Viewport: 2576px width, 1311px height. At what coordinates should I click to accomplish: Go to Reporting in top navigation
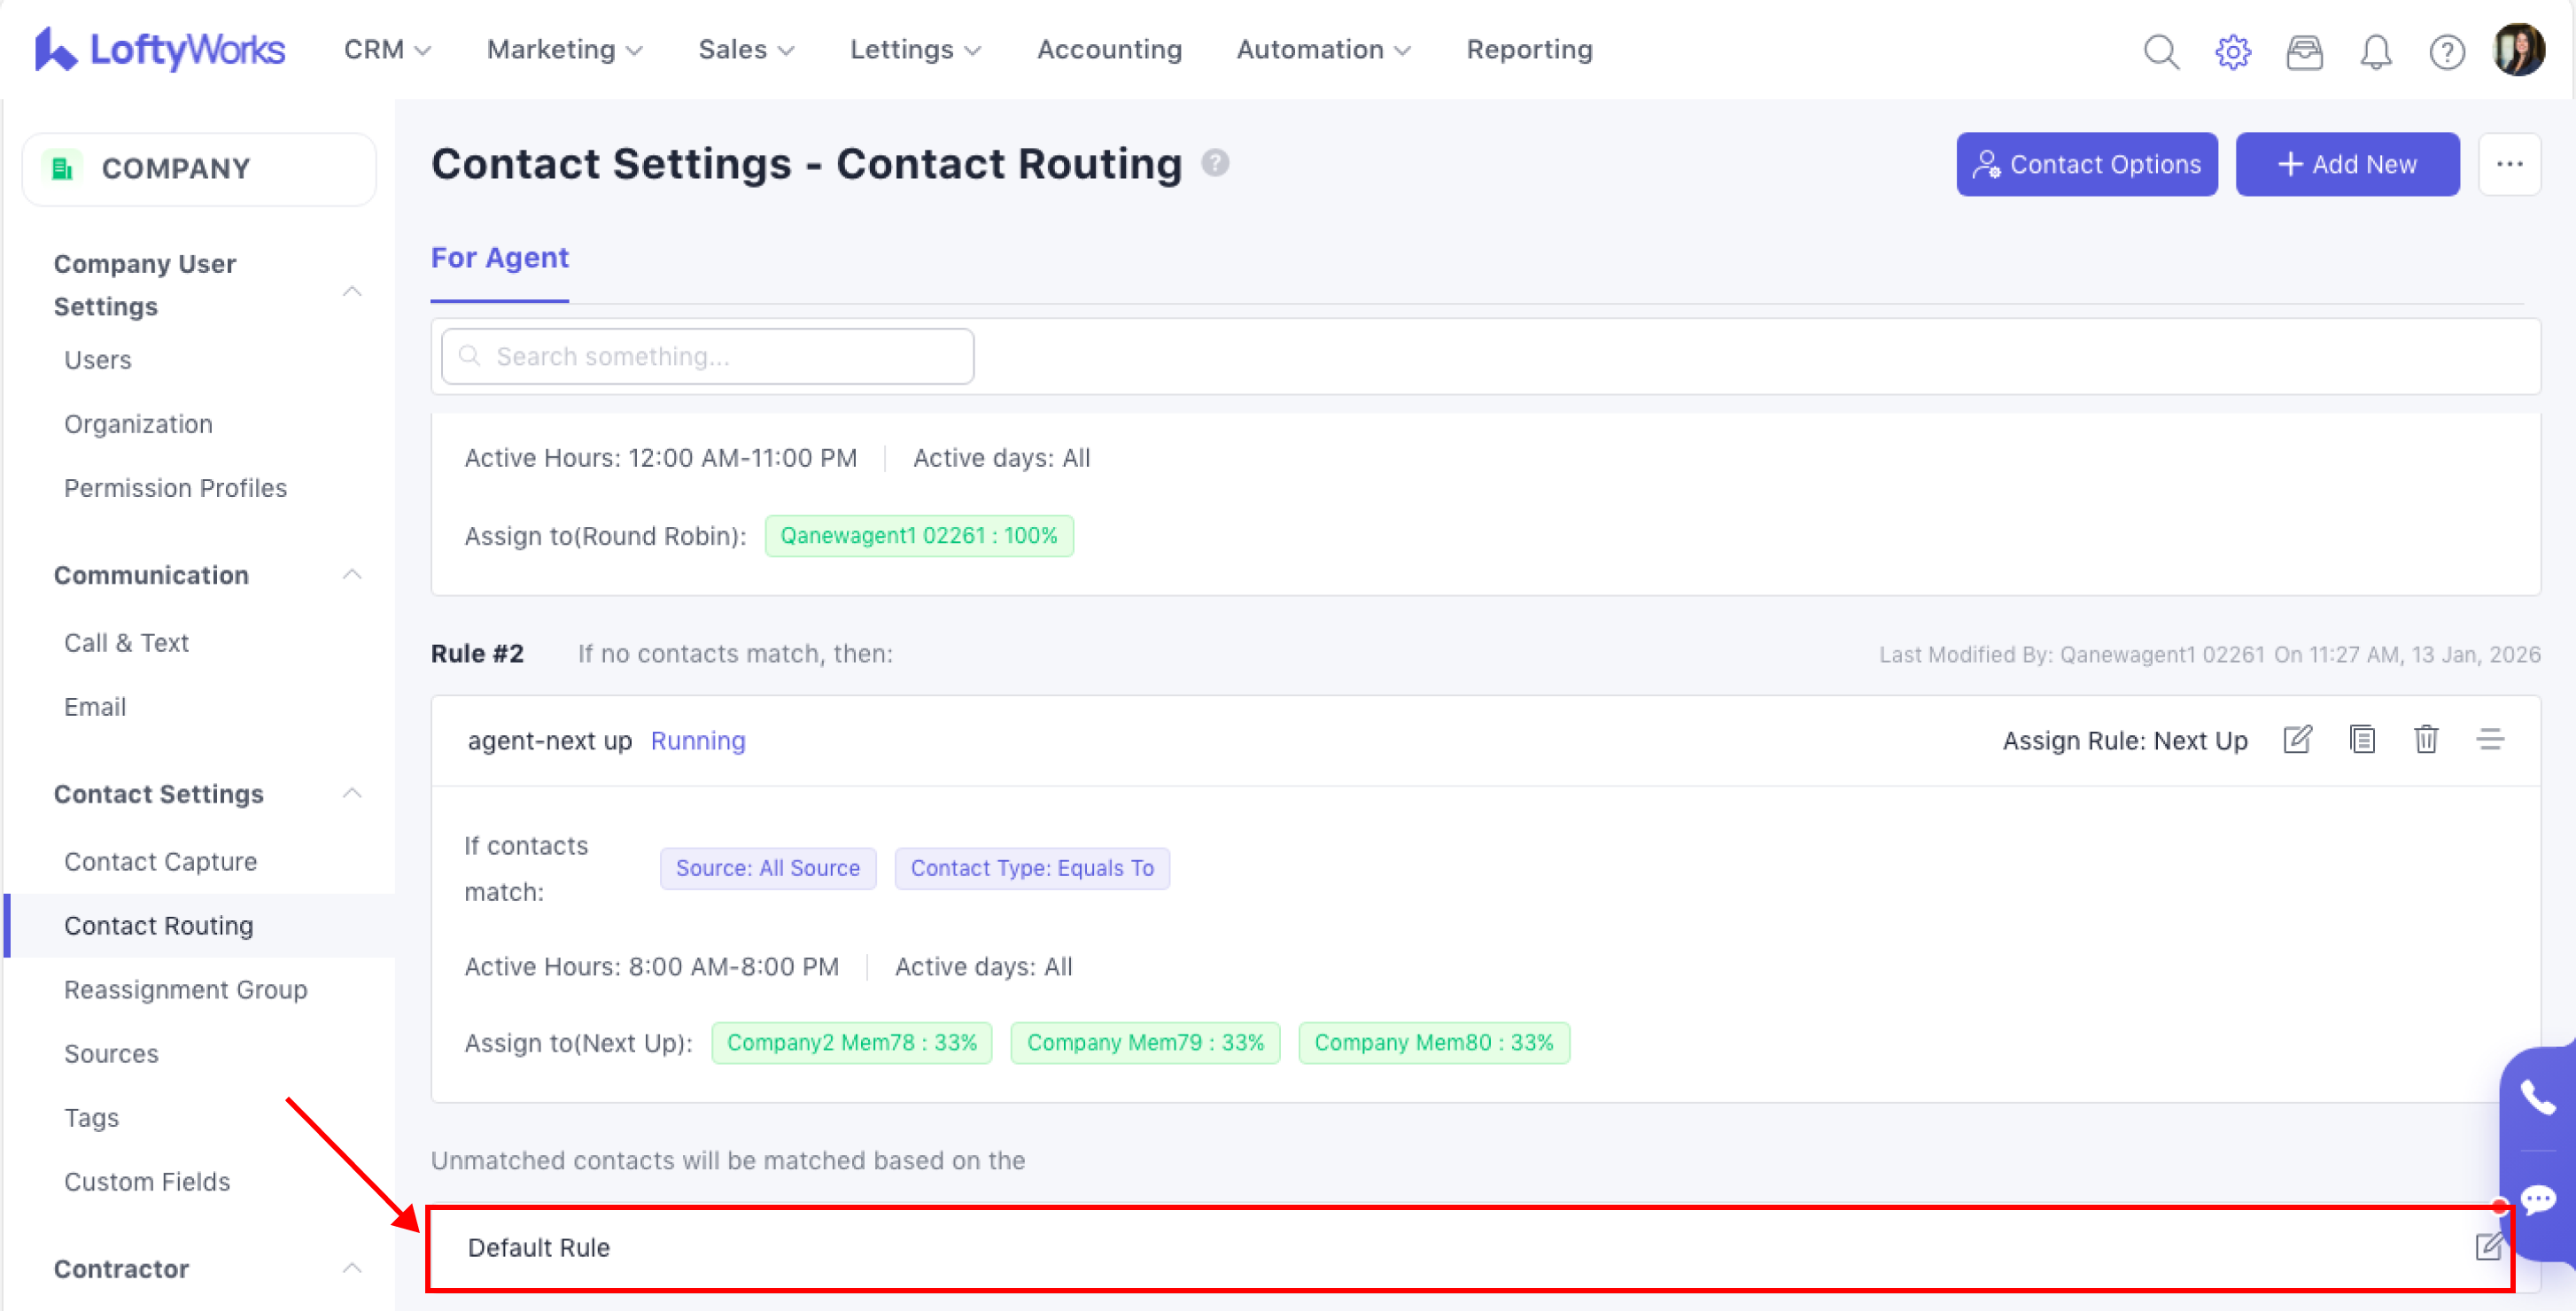(x=1528, y=49)
